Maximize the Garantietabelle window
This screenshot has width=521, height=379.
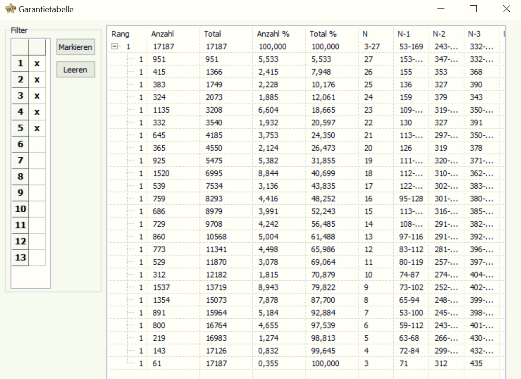(473, 9)
